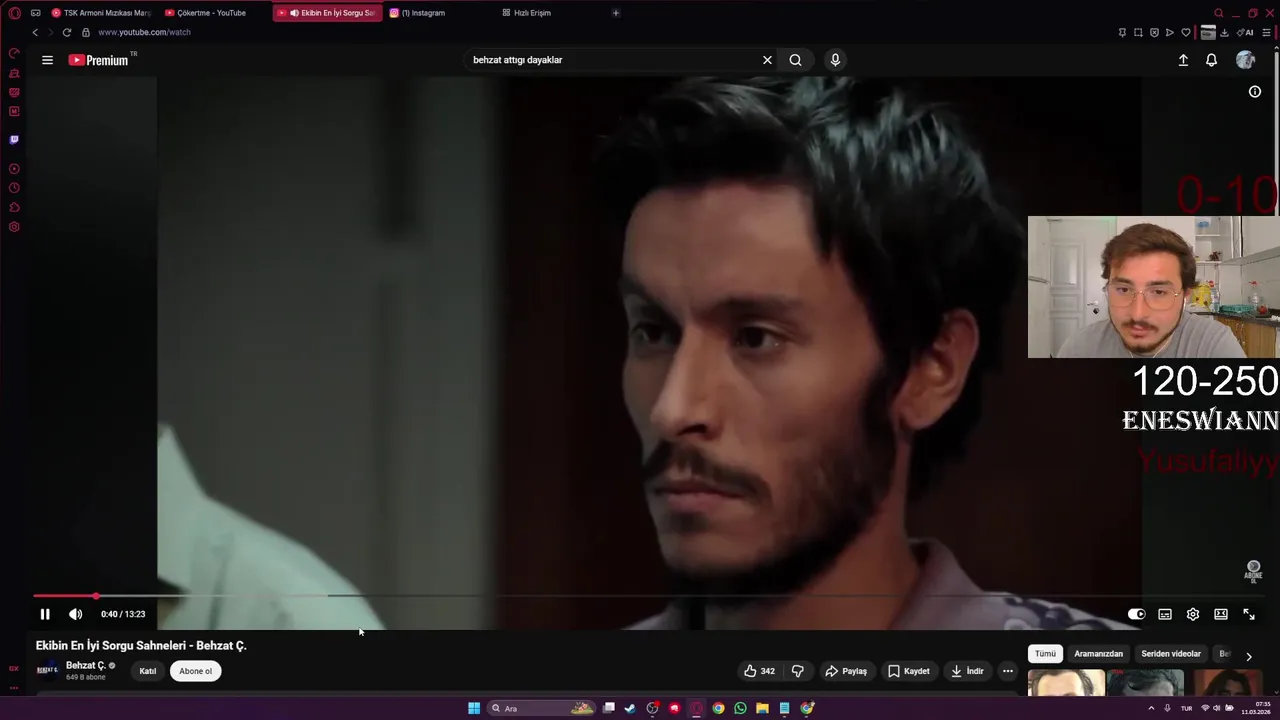Open the Opera menu logo
The height and width of the screenshot is (720, 1280).
pos(14,13)
